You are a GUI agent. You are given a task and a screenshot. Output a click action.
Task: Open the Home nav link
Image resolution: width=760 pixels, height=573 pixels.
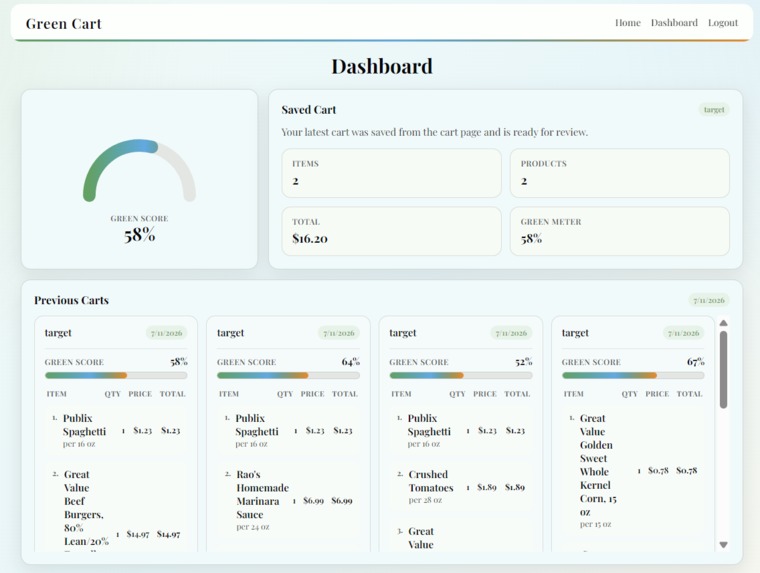pos(628,23)
